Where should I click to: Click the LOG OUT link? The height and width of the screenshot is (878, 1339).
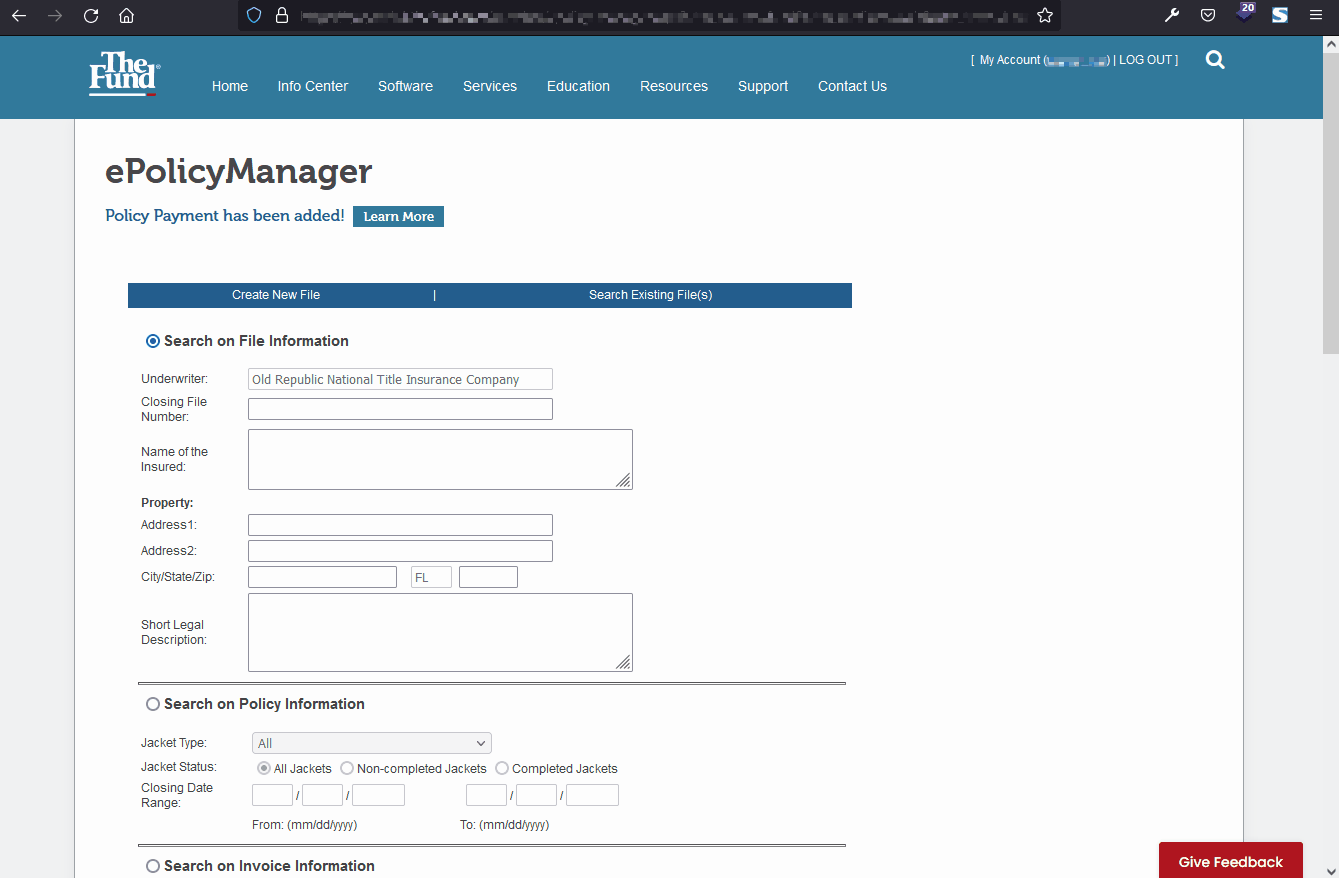point(1146,60)
